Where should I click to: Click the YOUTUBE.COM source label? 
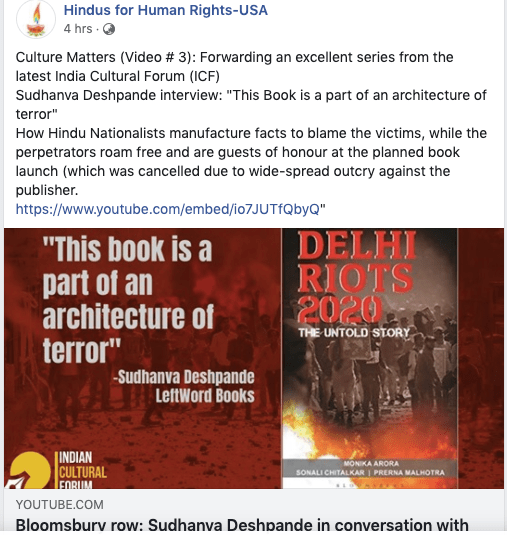[60, 505]
